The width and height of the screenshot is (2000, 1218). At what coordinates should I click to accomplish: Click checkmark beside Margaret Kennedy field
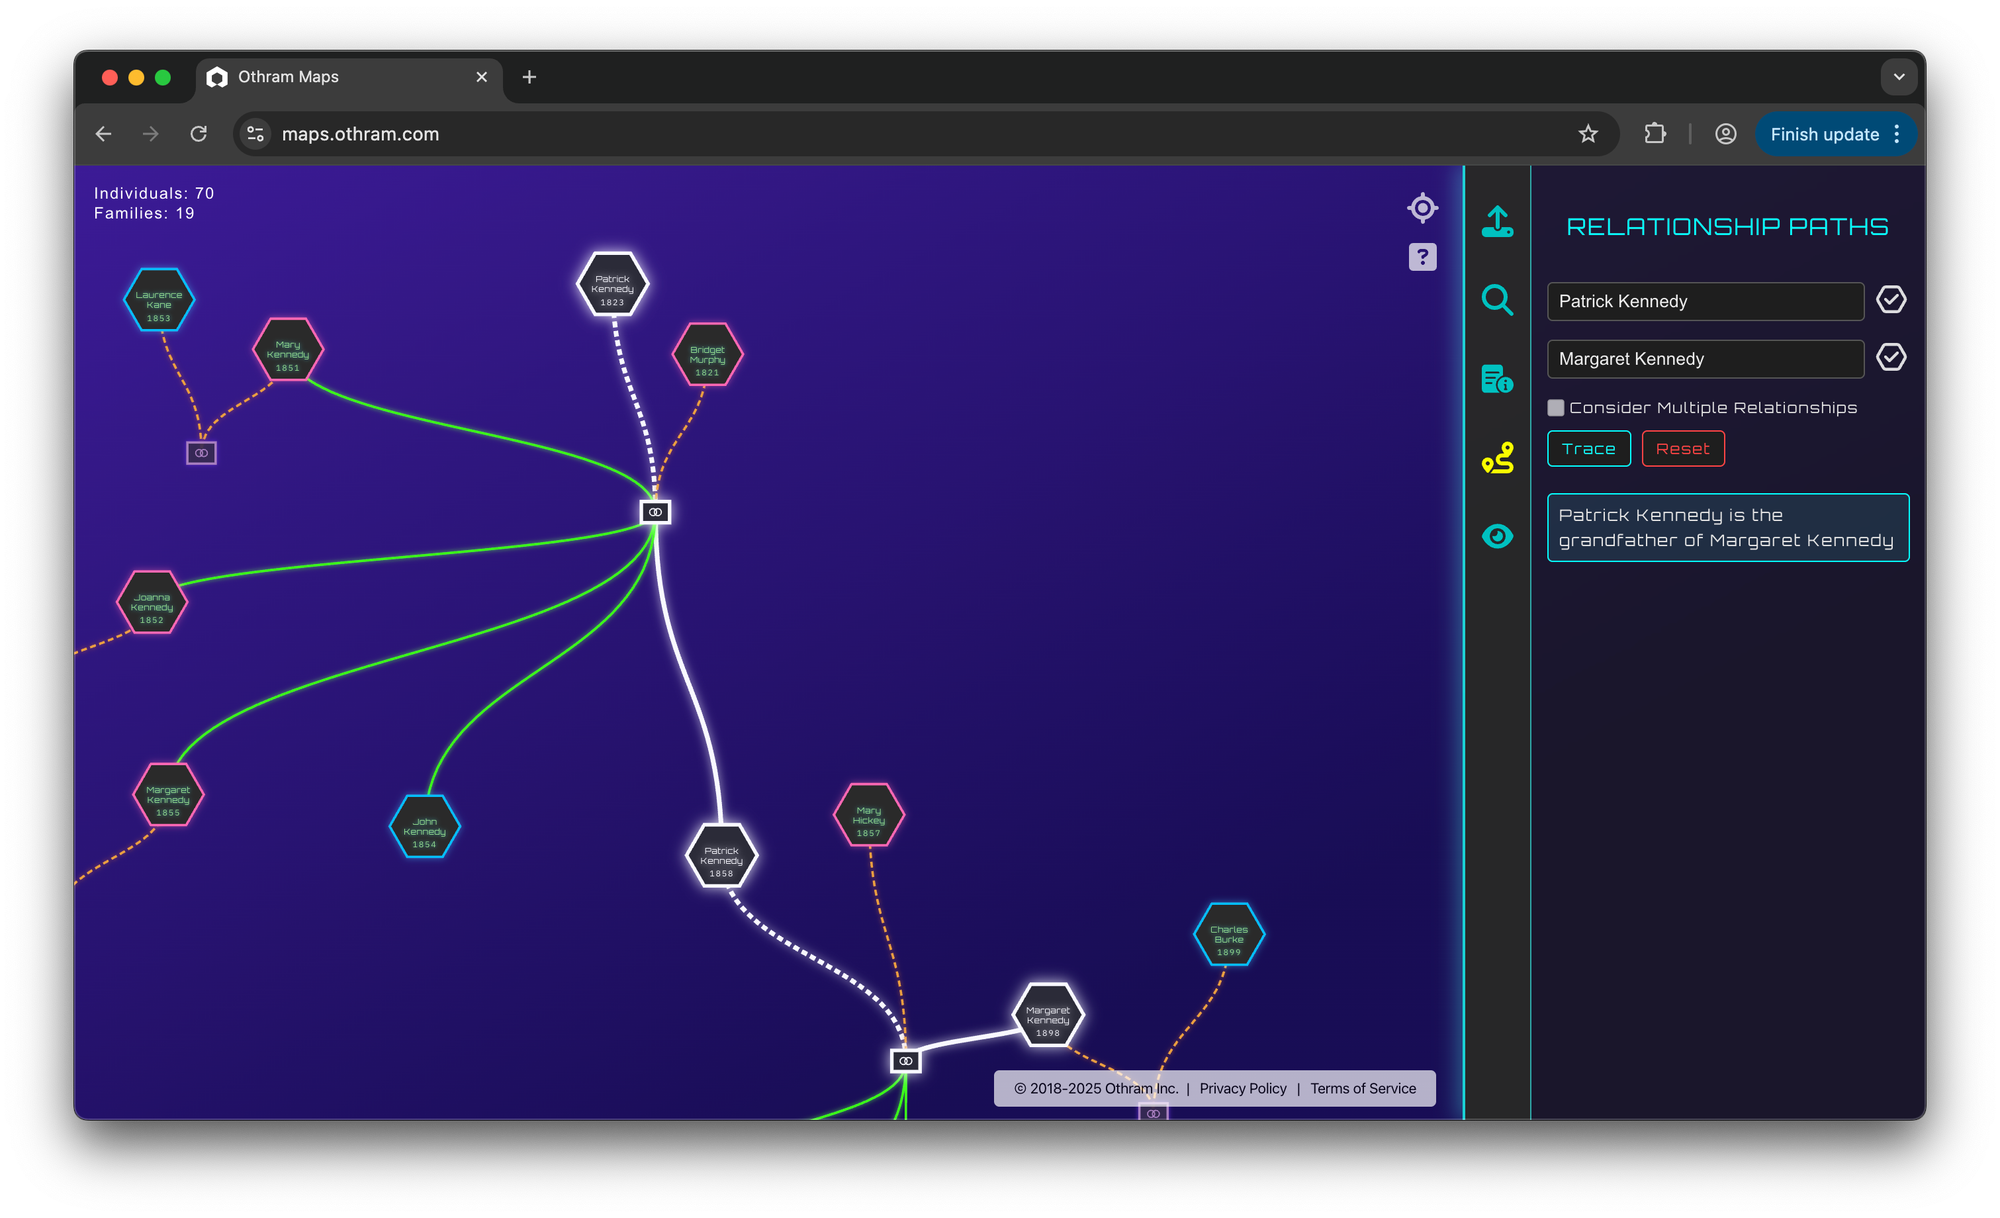[1891, 357]
